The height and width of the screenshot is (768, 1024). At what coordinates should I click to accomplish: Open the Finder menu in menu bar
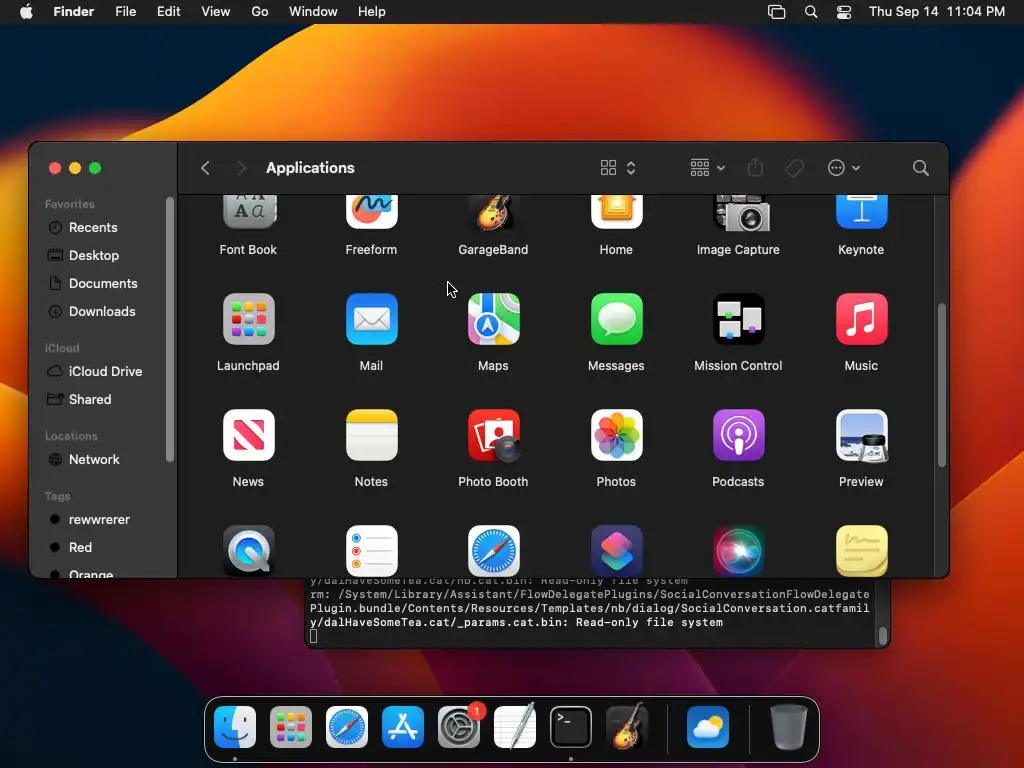coord(74,12)
